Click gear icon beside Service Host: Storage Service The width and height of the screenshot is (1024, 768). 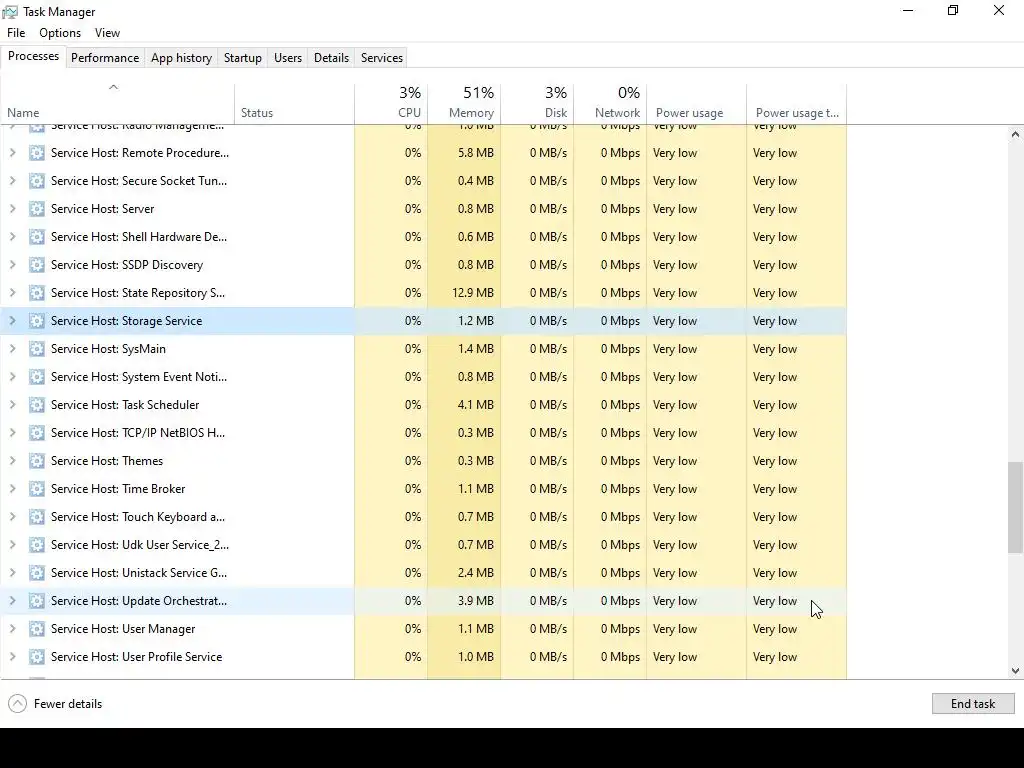tap(37, 321)
